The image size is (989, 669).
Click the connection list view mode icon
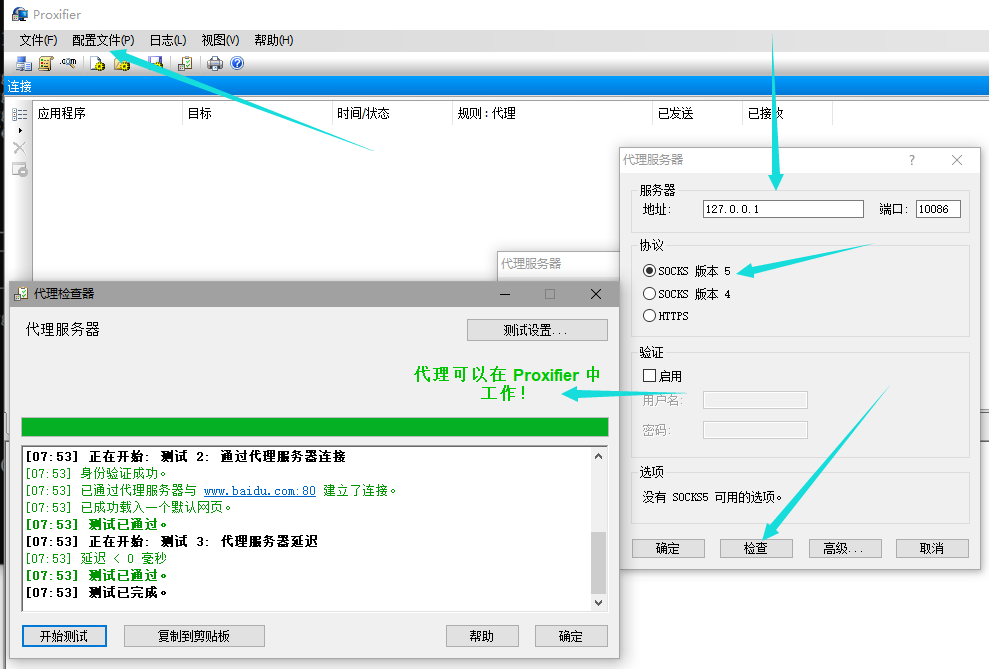[x=20, y=114]
